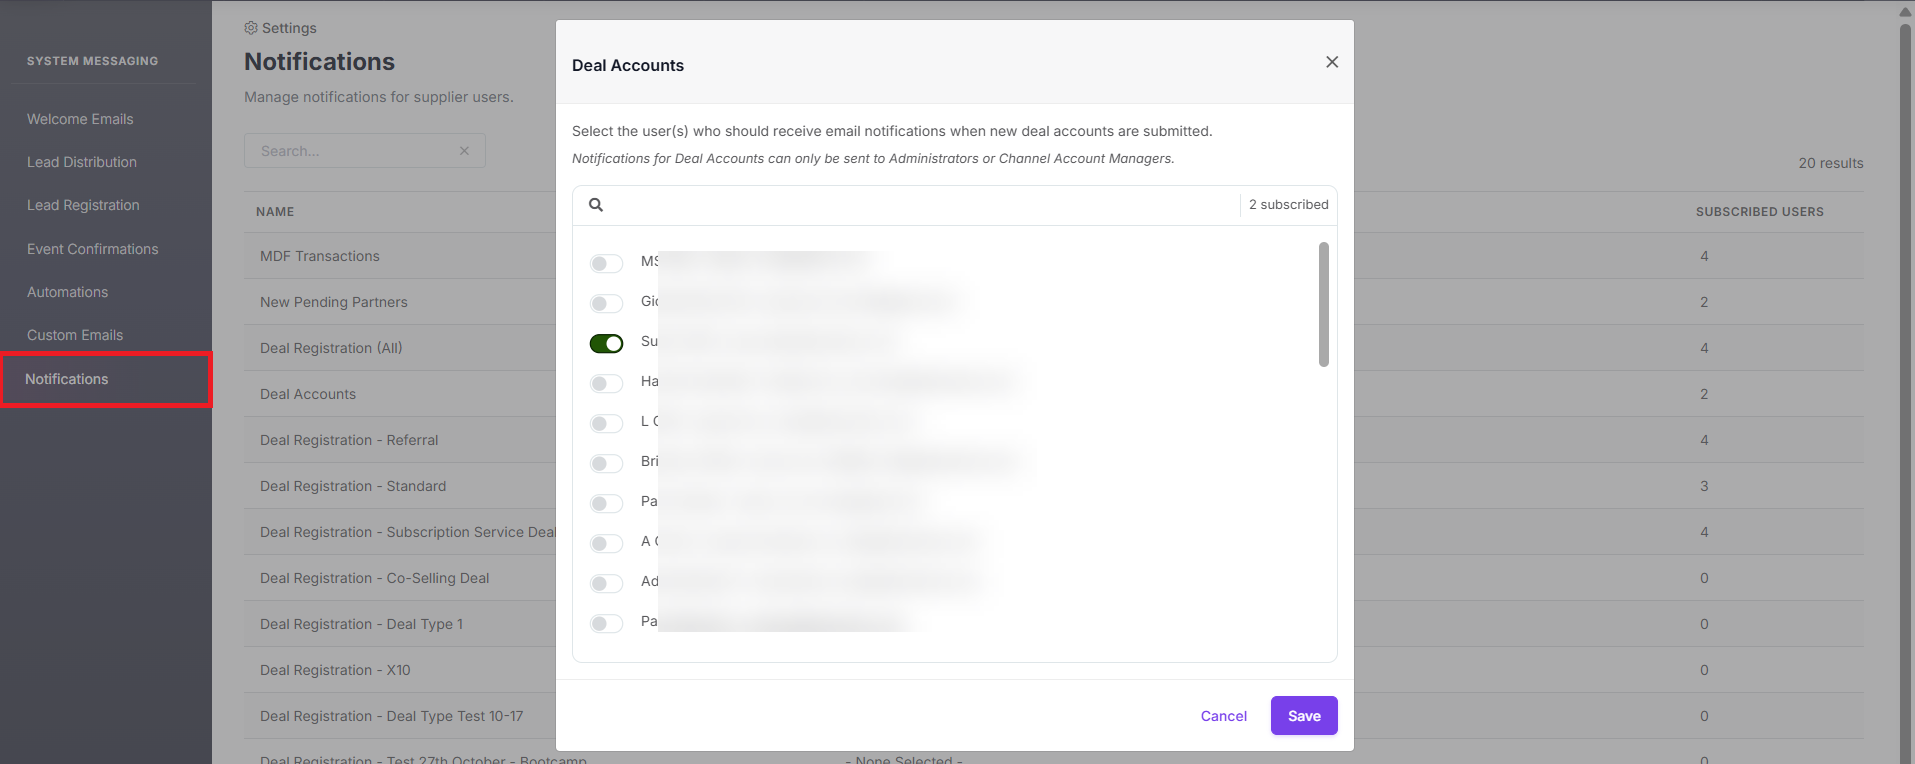
Task: Click the user list scrollbar in dialog
Action: [x=1324, y=304]
